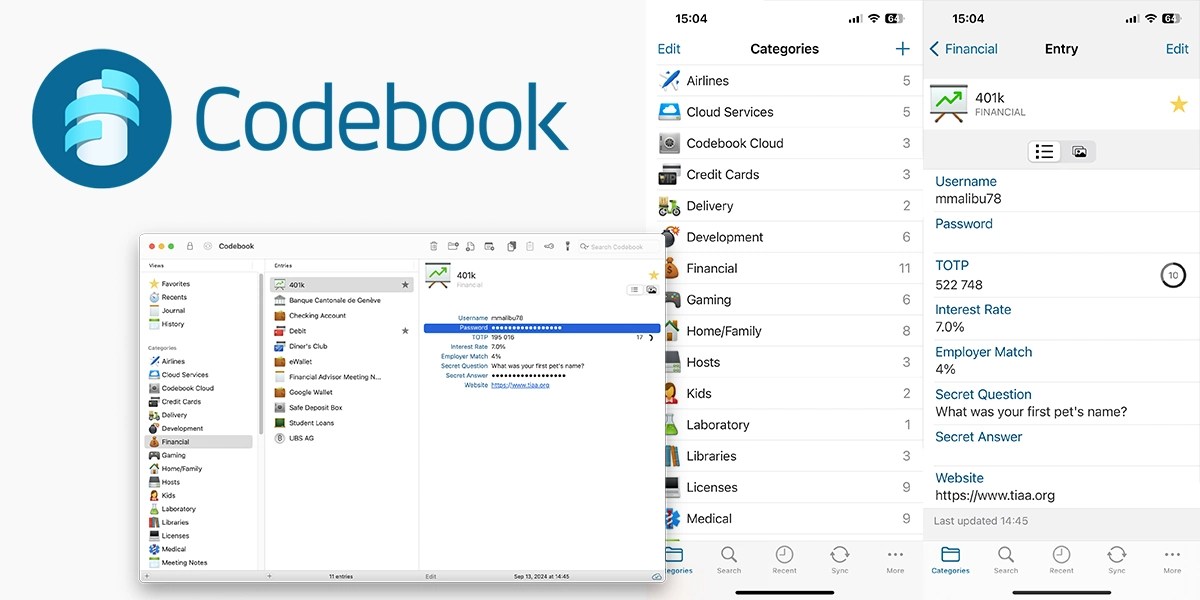Tap Edit on iPhone Categories screen

coord(669,49)
